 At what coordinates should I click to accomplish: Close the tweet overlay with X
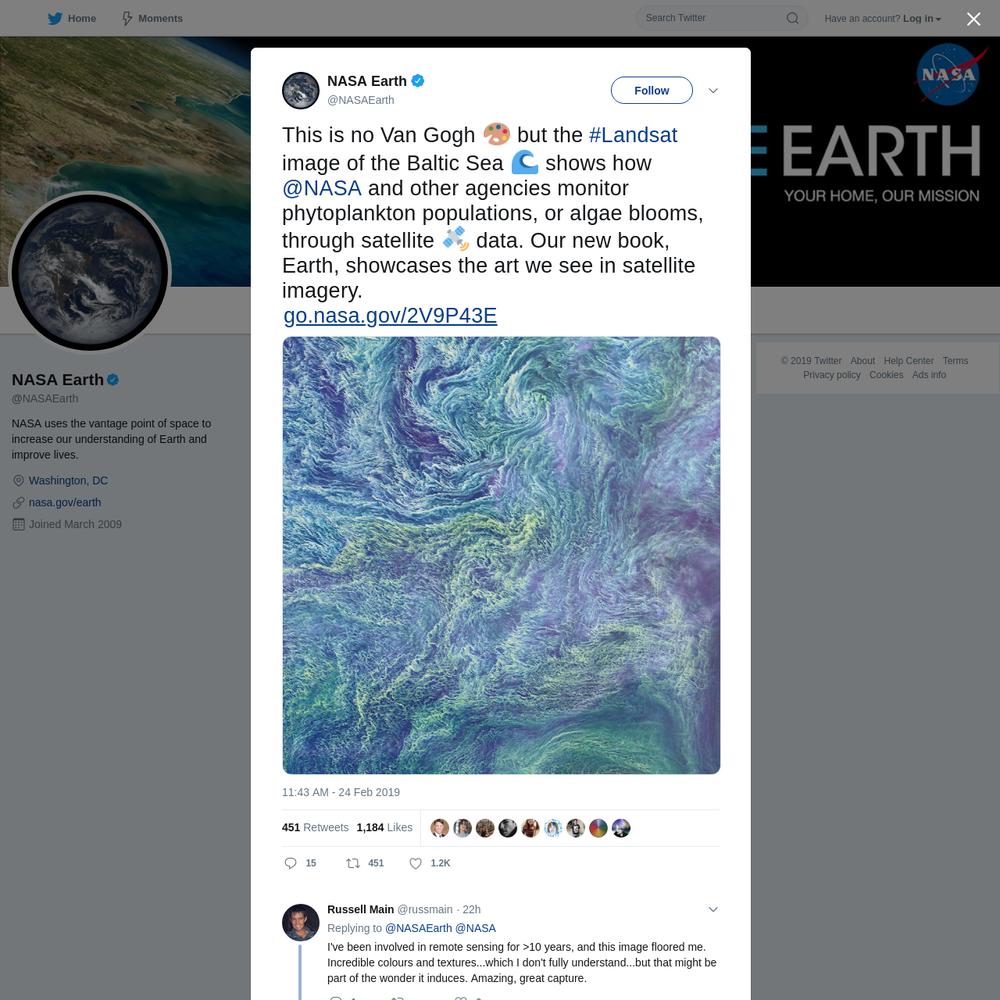click(973, 19)
